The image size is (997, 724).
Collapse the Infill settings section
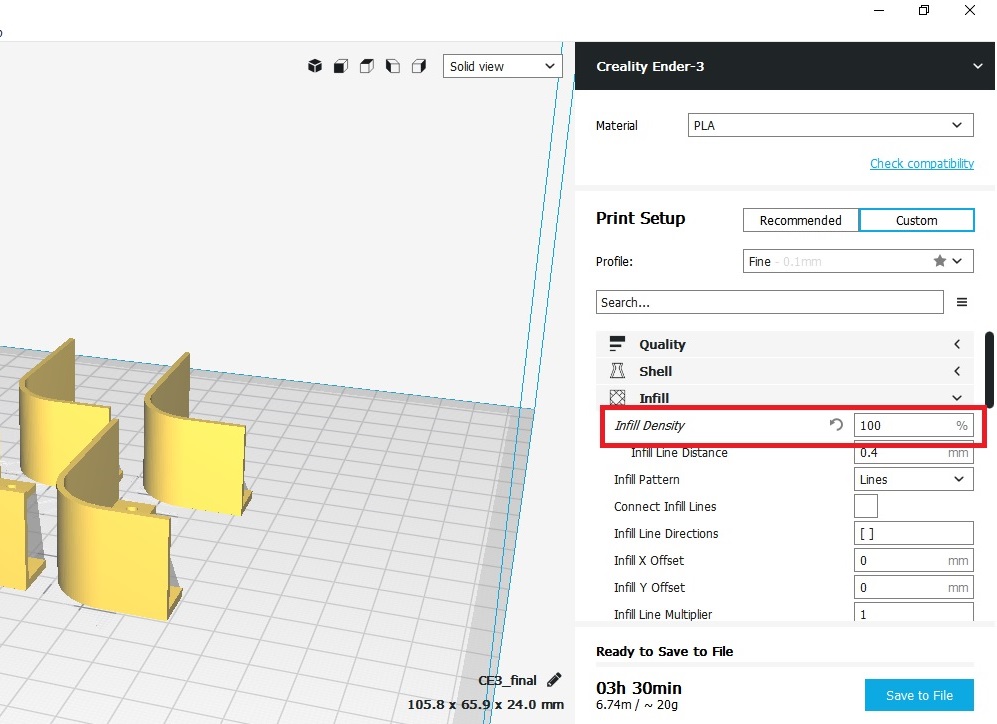tap(956, 397)
